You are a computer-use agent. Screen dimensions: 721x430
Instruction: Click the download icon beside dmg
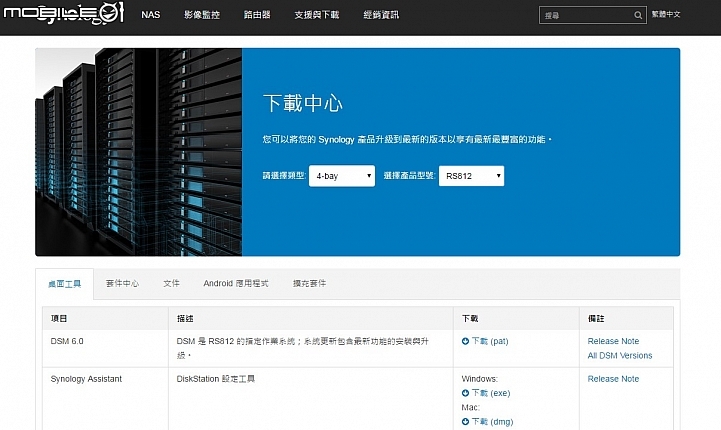point(465,422)
